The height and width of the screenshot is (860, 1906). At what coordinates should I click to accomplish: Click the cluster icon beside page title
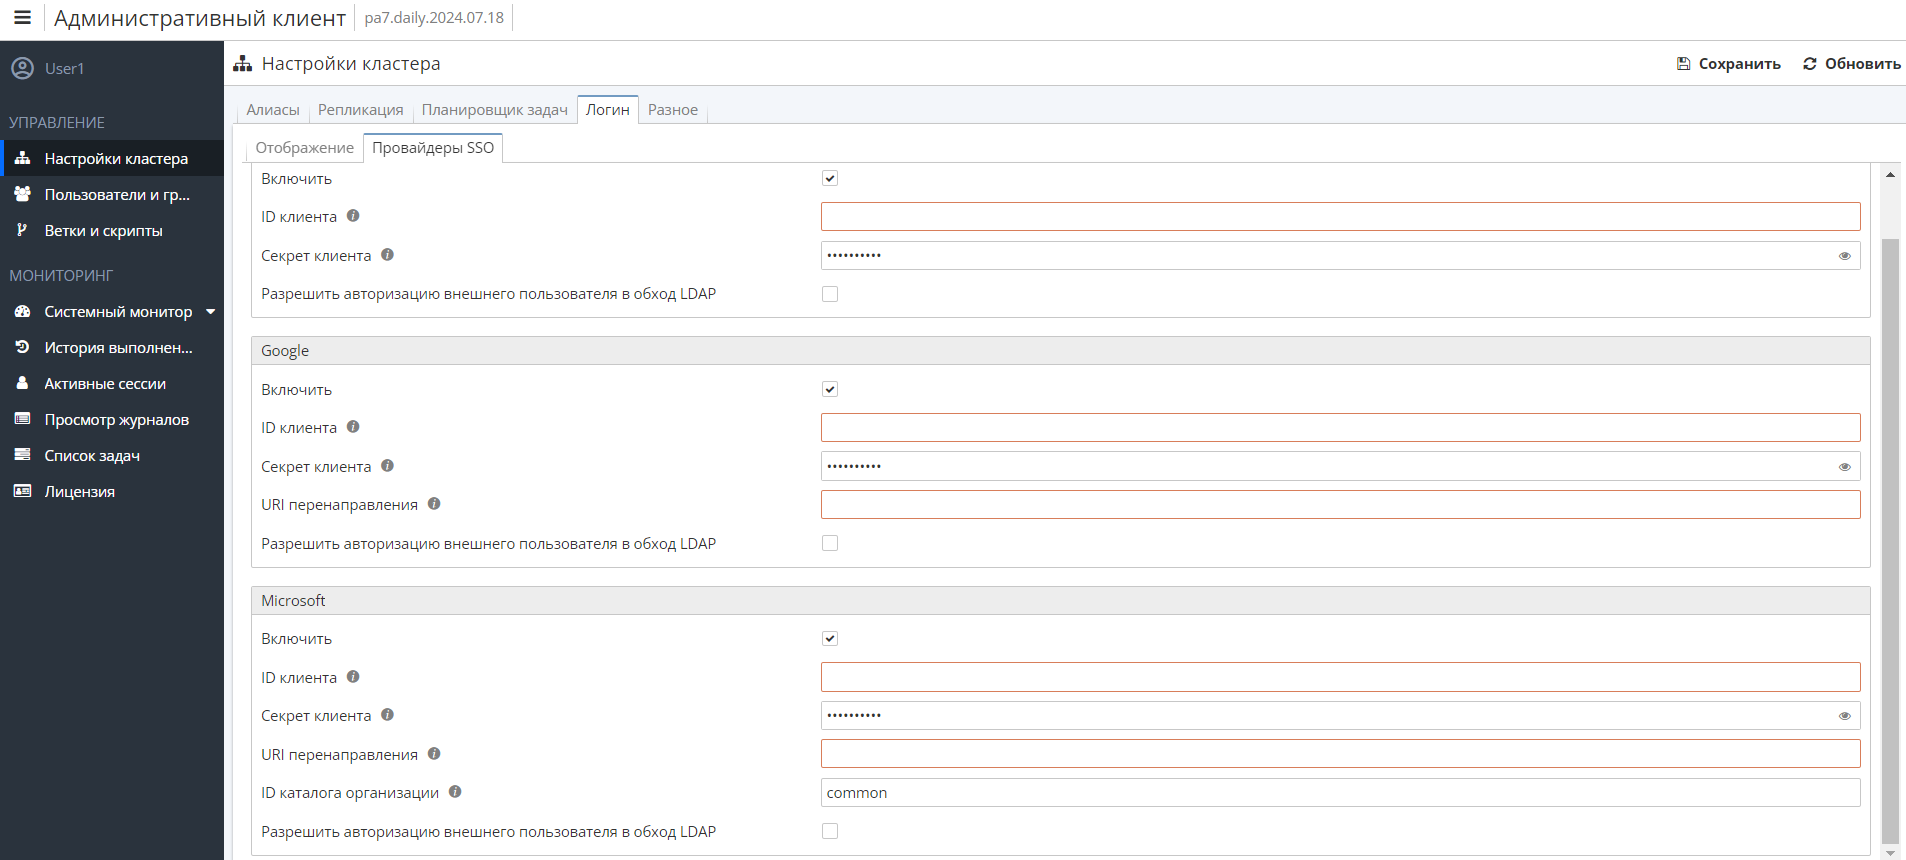tap(242, 64)
